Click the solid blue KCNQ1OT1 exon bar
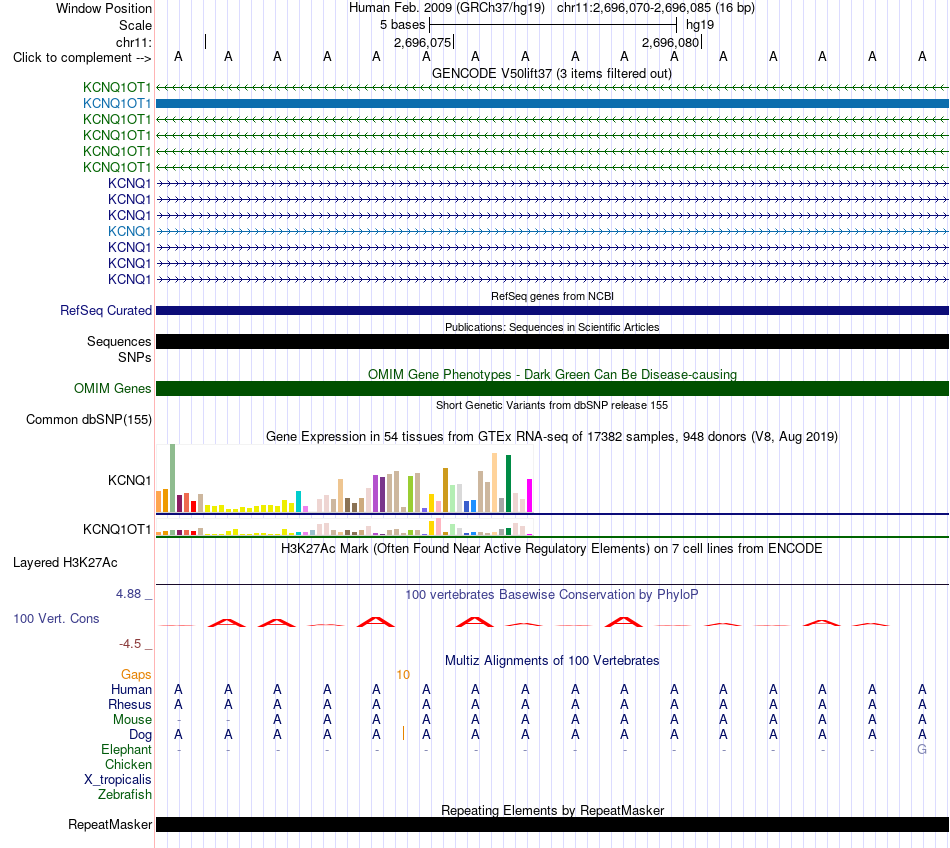The image size is (950, 848). click(552, 104)
